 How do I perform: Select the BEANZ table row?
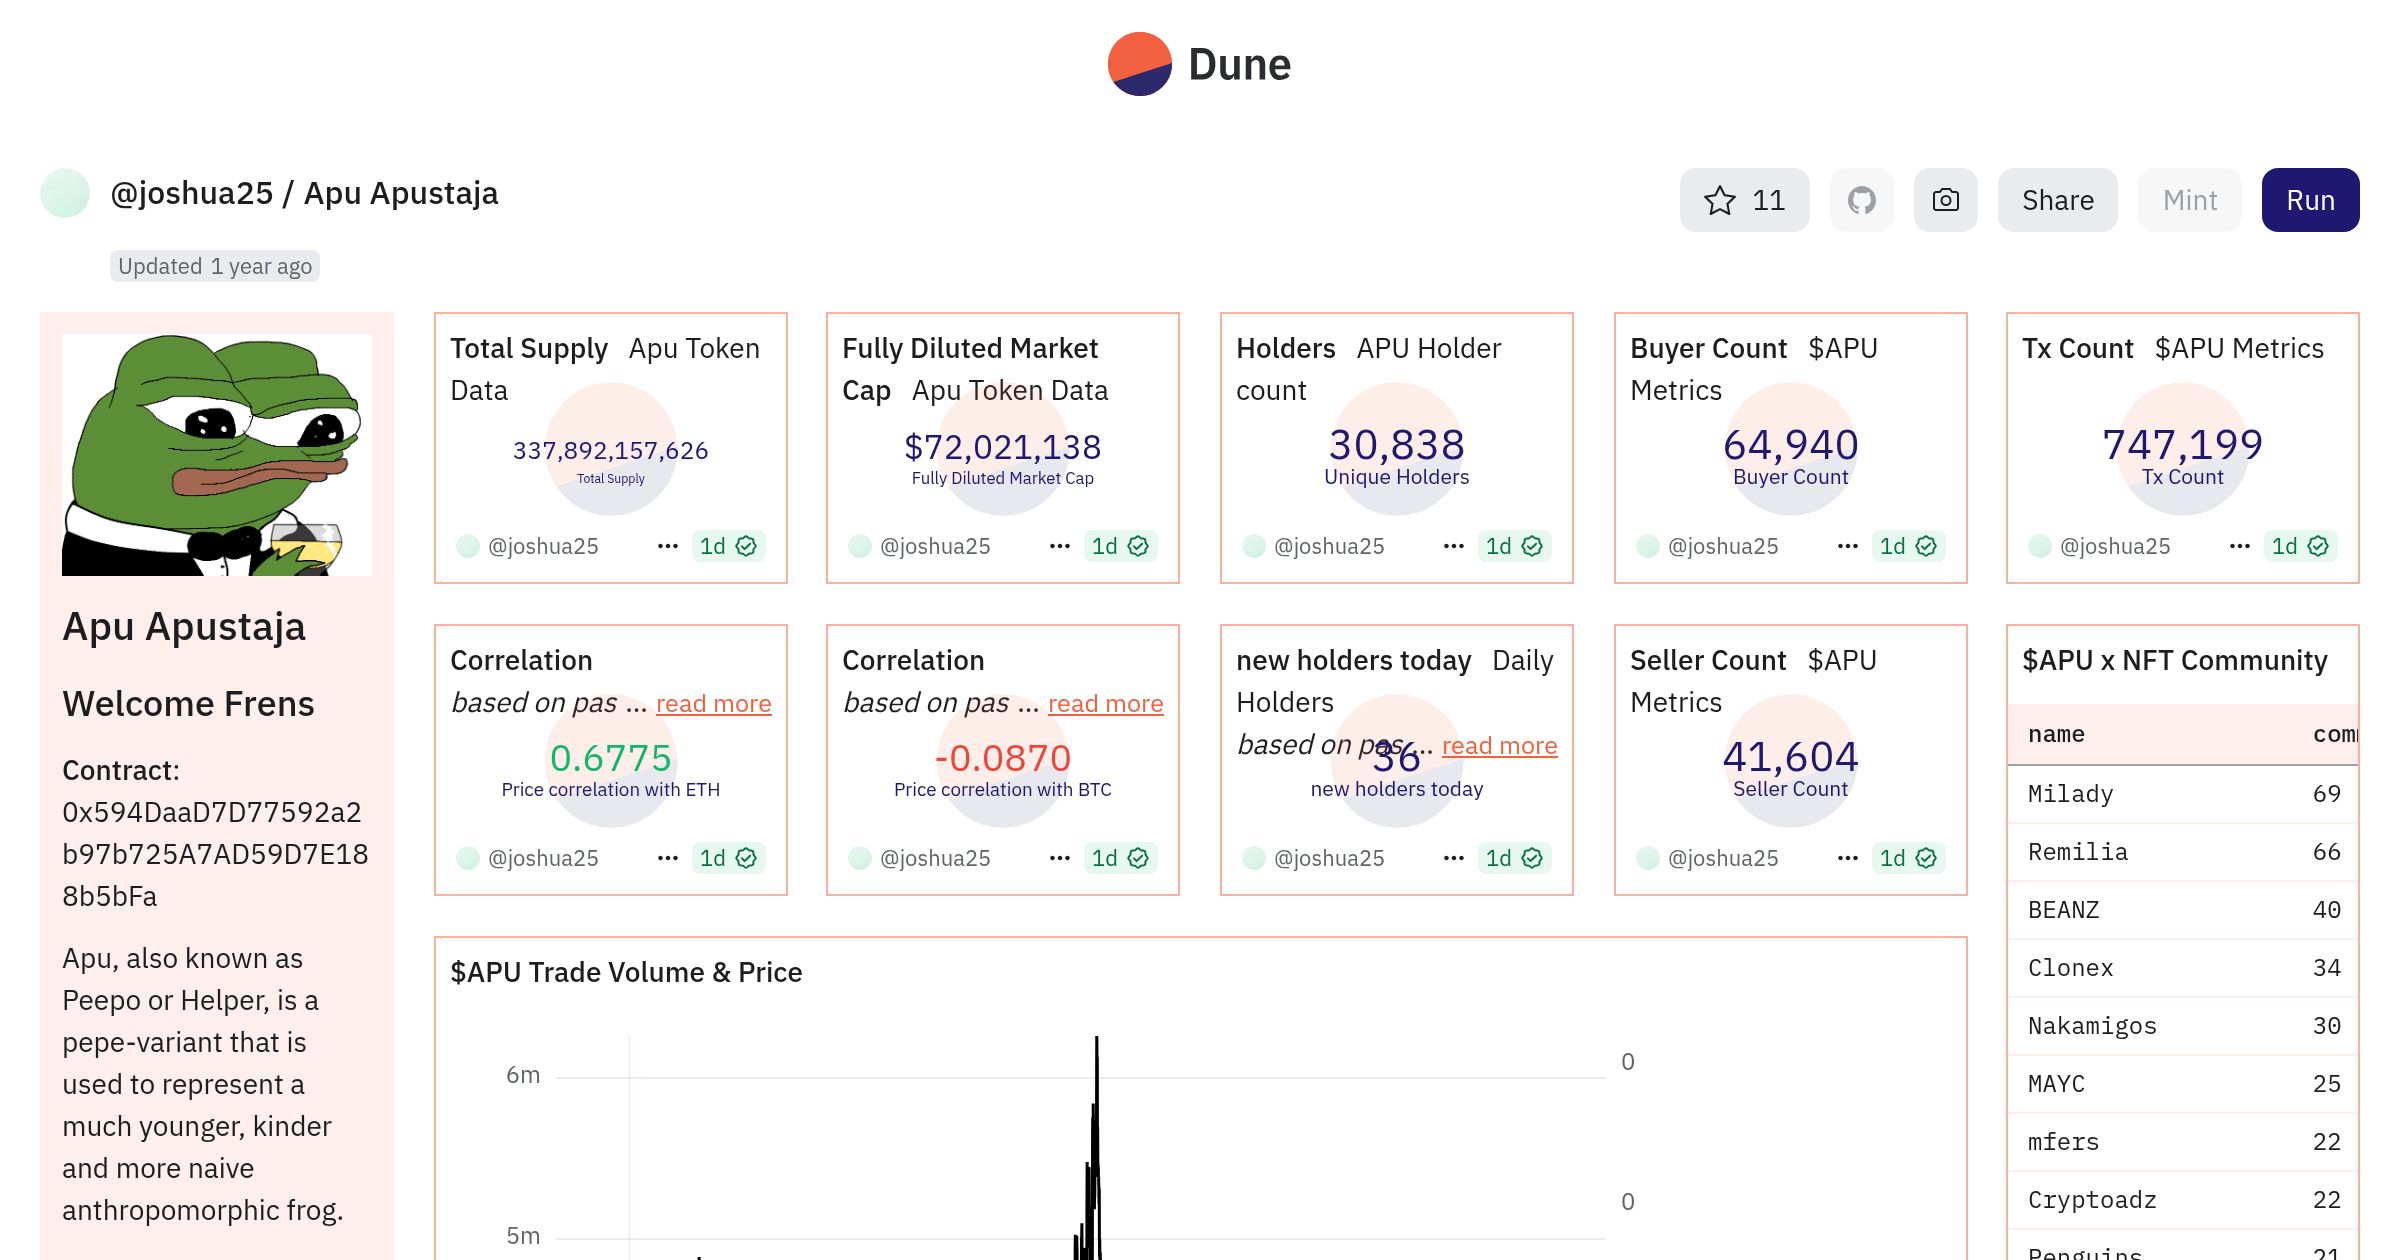click(x=2183, y=910)
